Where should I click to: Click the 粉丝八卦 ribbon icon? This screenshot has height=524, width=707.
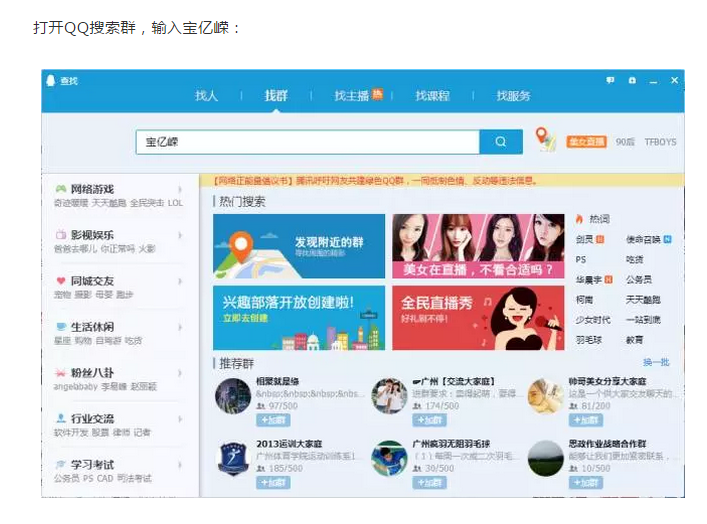(60, 372)
